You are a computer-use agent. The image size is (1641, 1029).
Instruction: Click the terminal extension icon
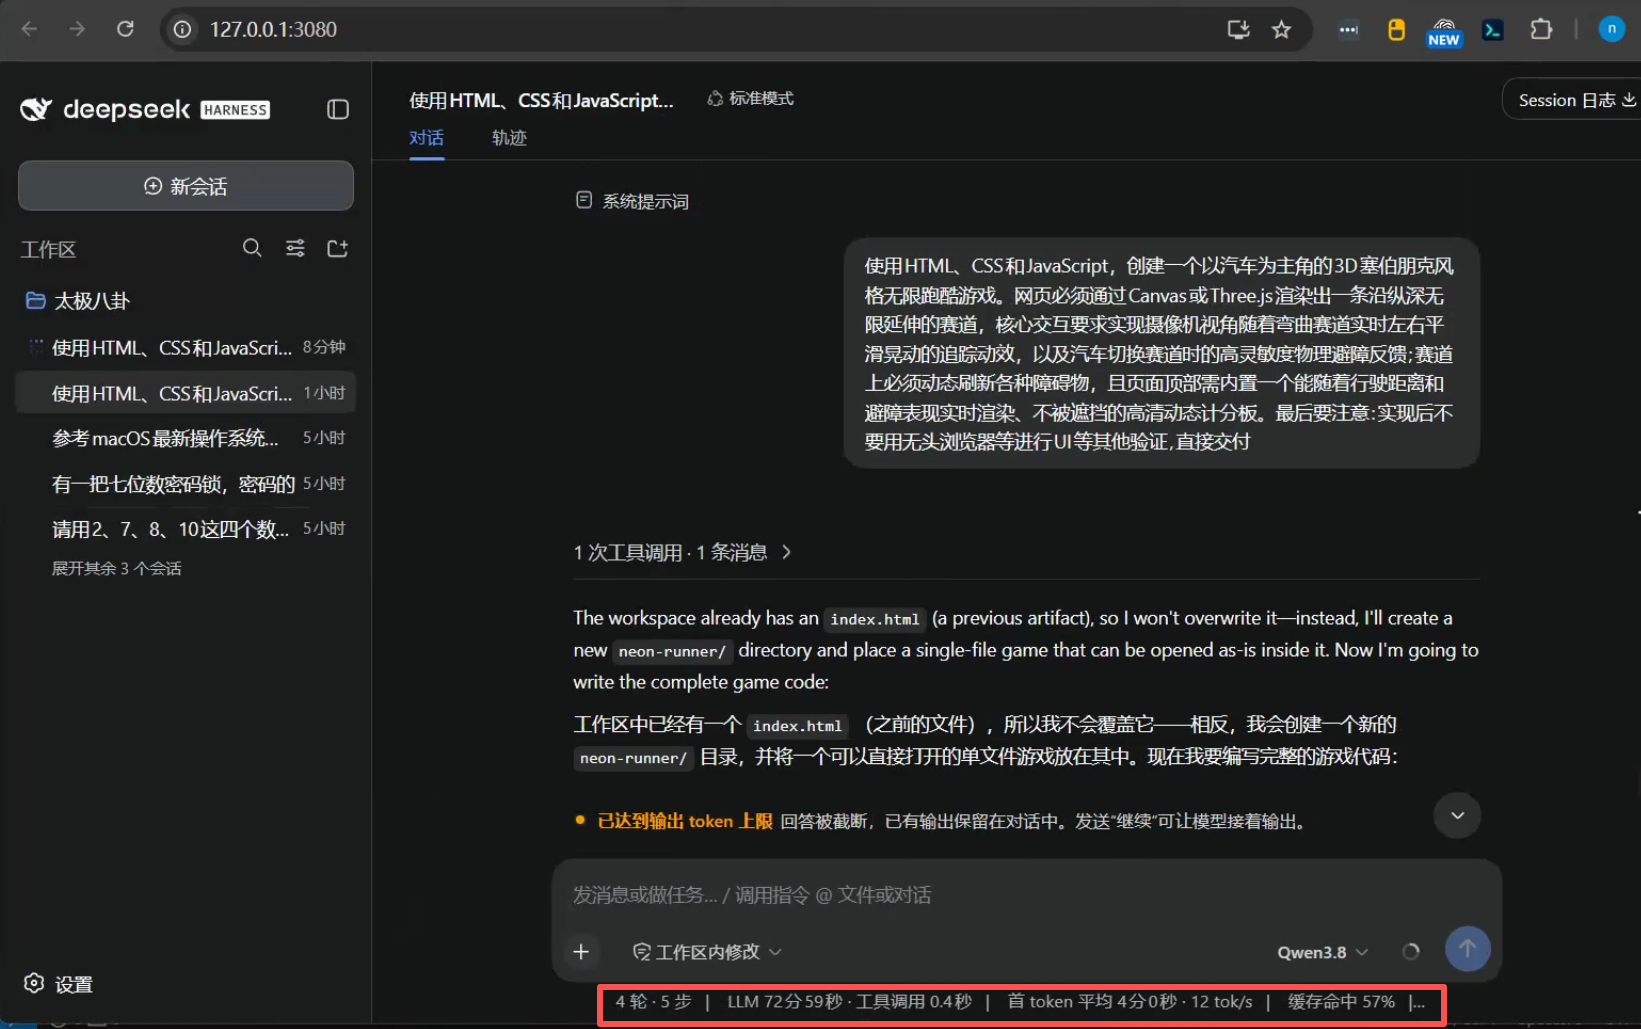(1493, 29)
